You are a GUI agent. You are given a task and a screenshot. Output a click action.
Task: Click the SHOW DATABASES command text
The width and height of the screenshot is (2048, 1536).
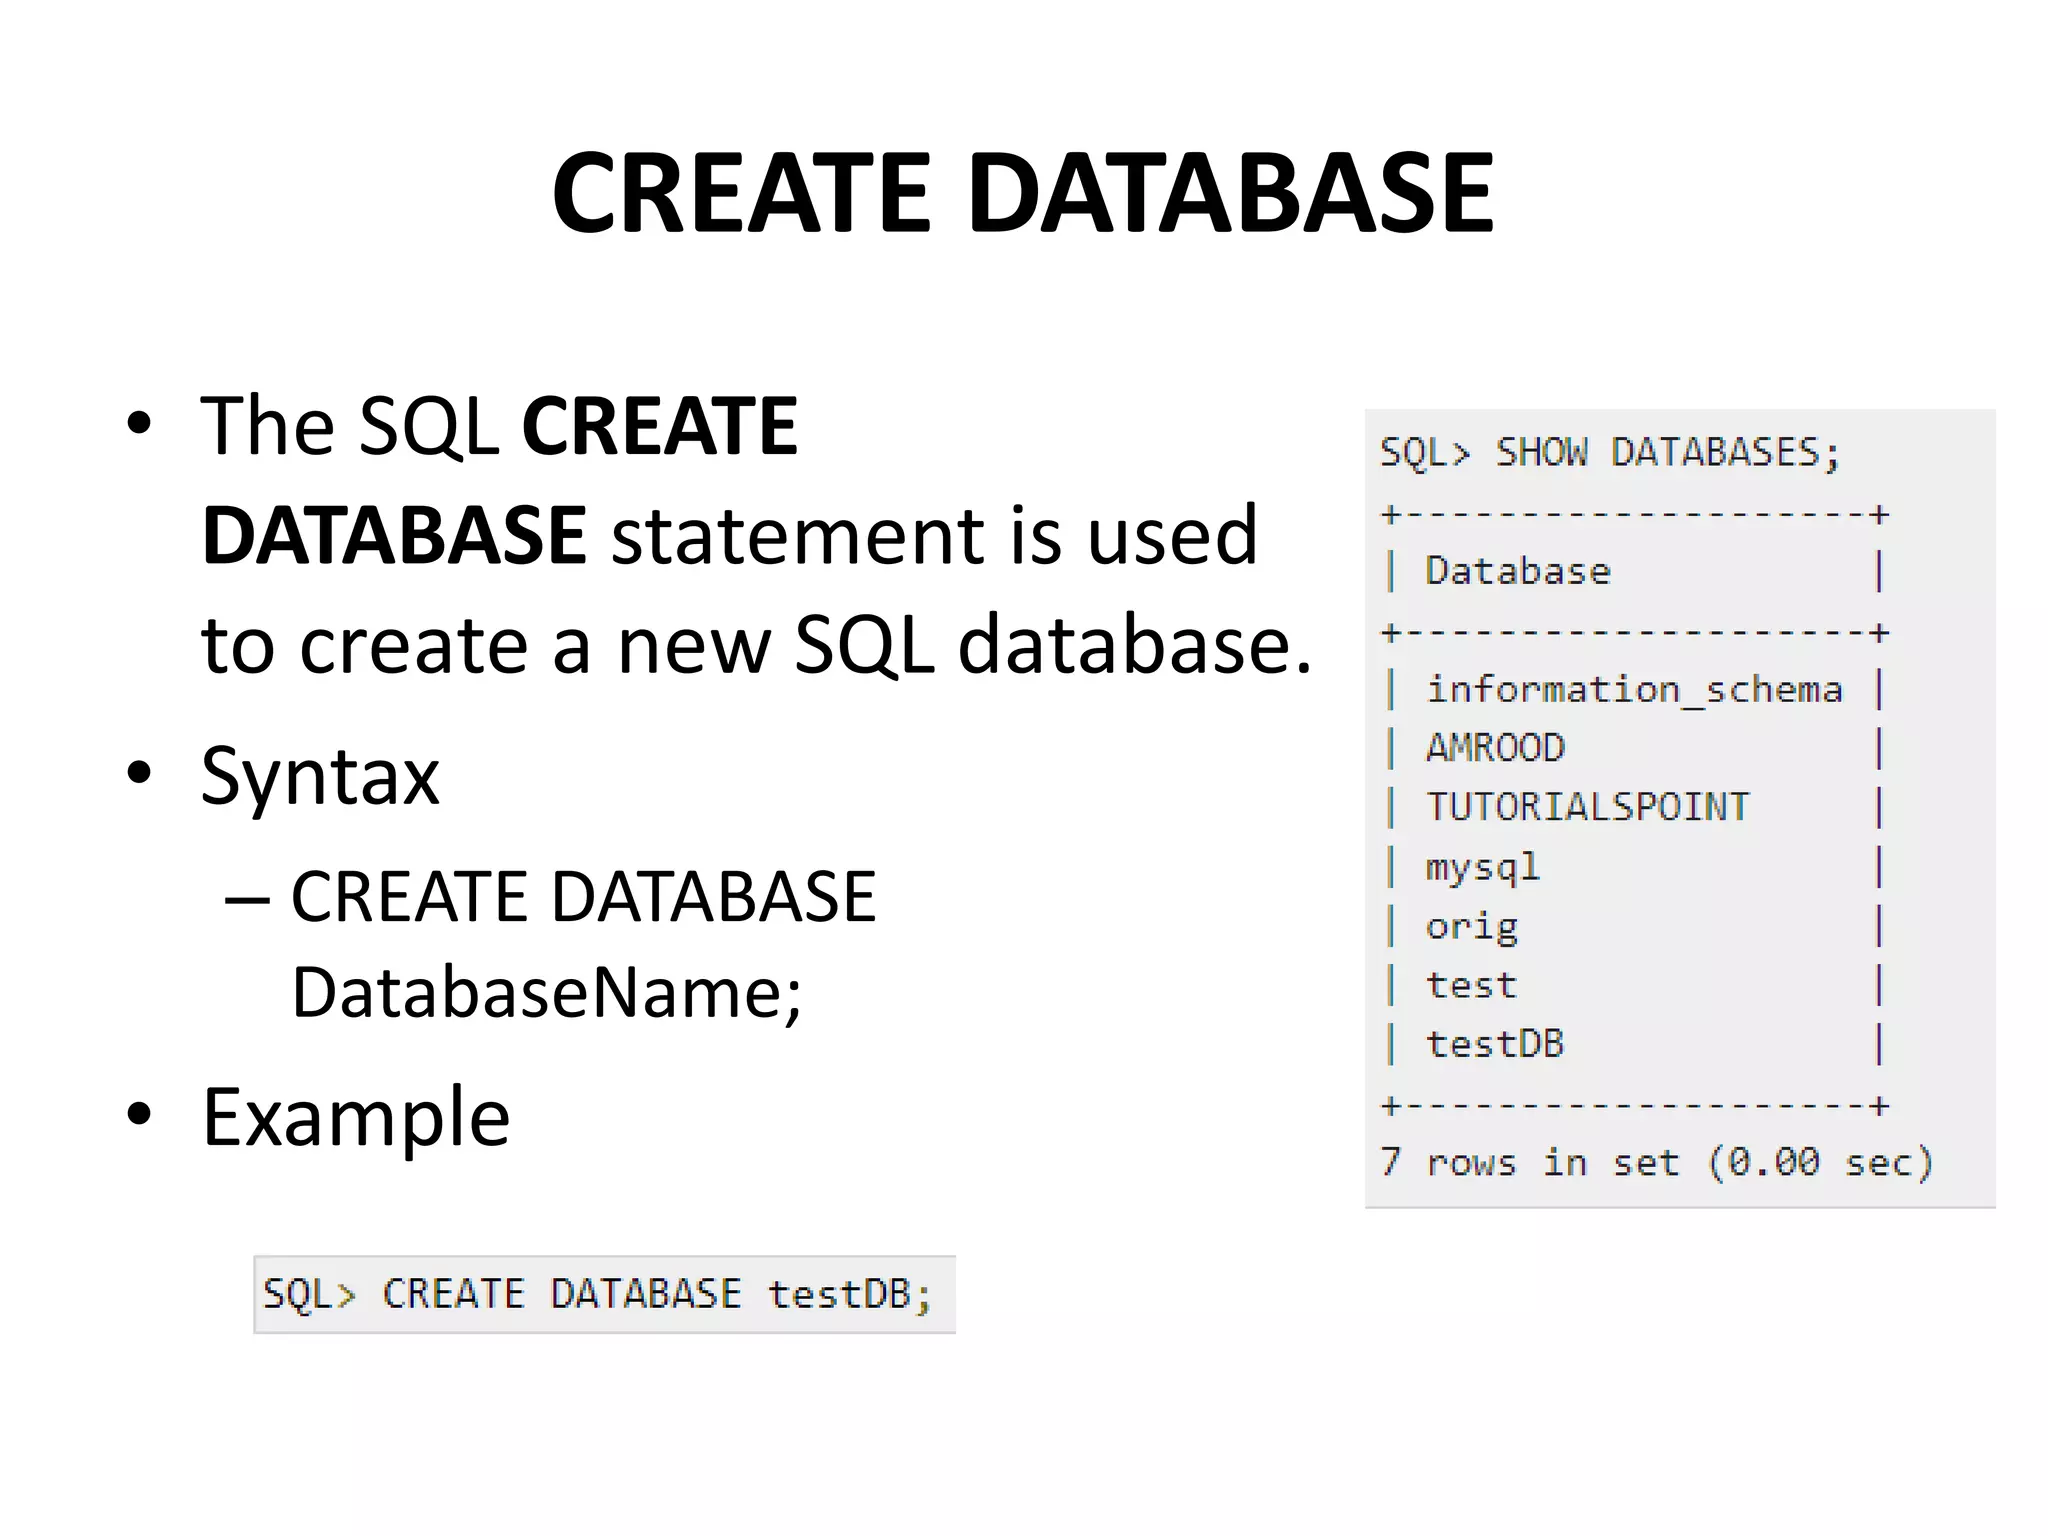click(1666, 453)
